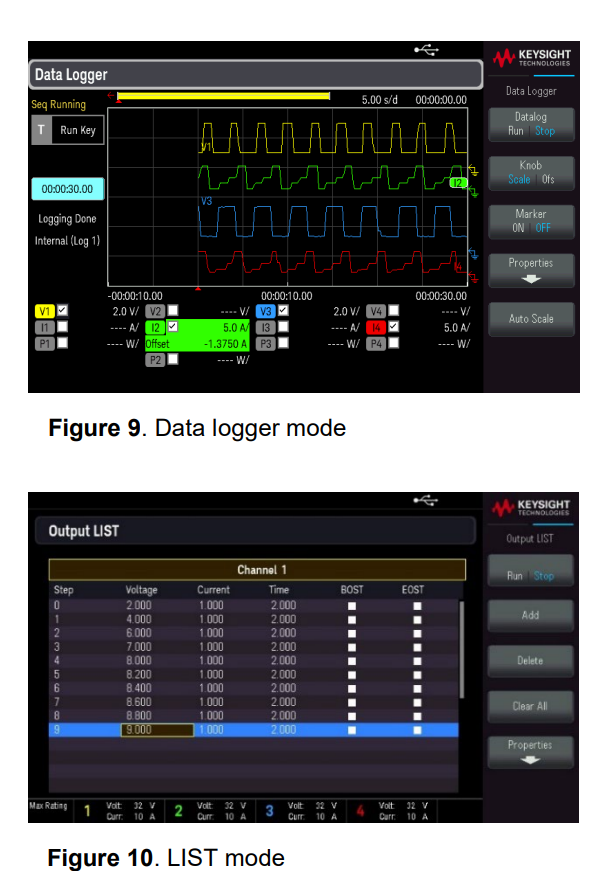Click the USB icon above Data Logger

tap(426, 51)
